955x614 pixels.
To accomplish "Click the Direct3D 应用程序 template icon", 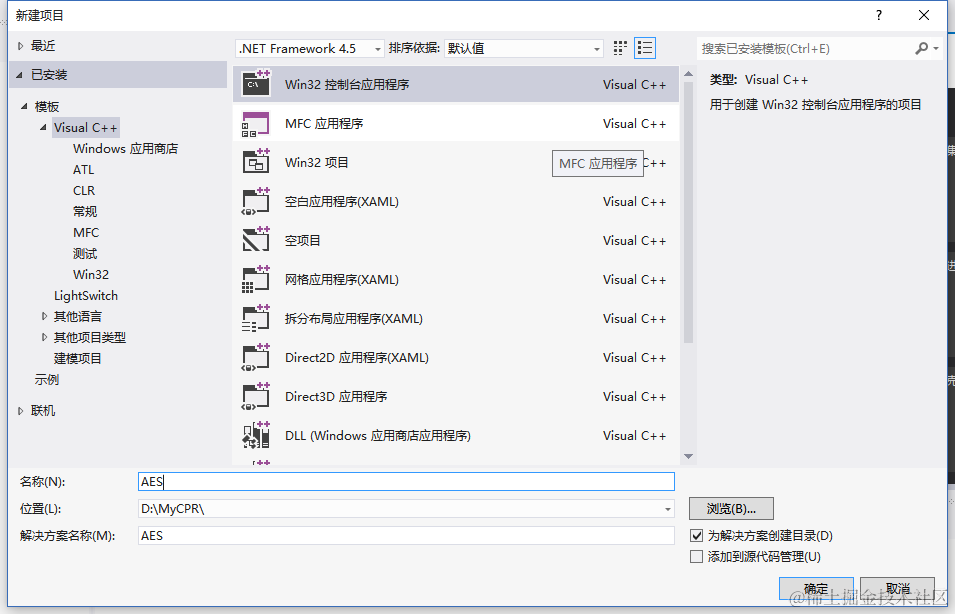I will point(256,396).
